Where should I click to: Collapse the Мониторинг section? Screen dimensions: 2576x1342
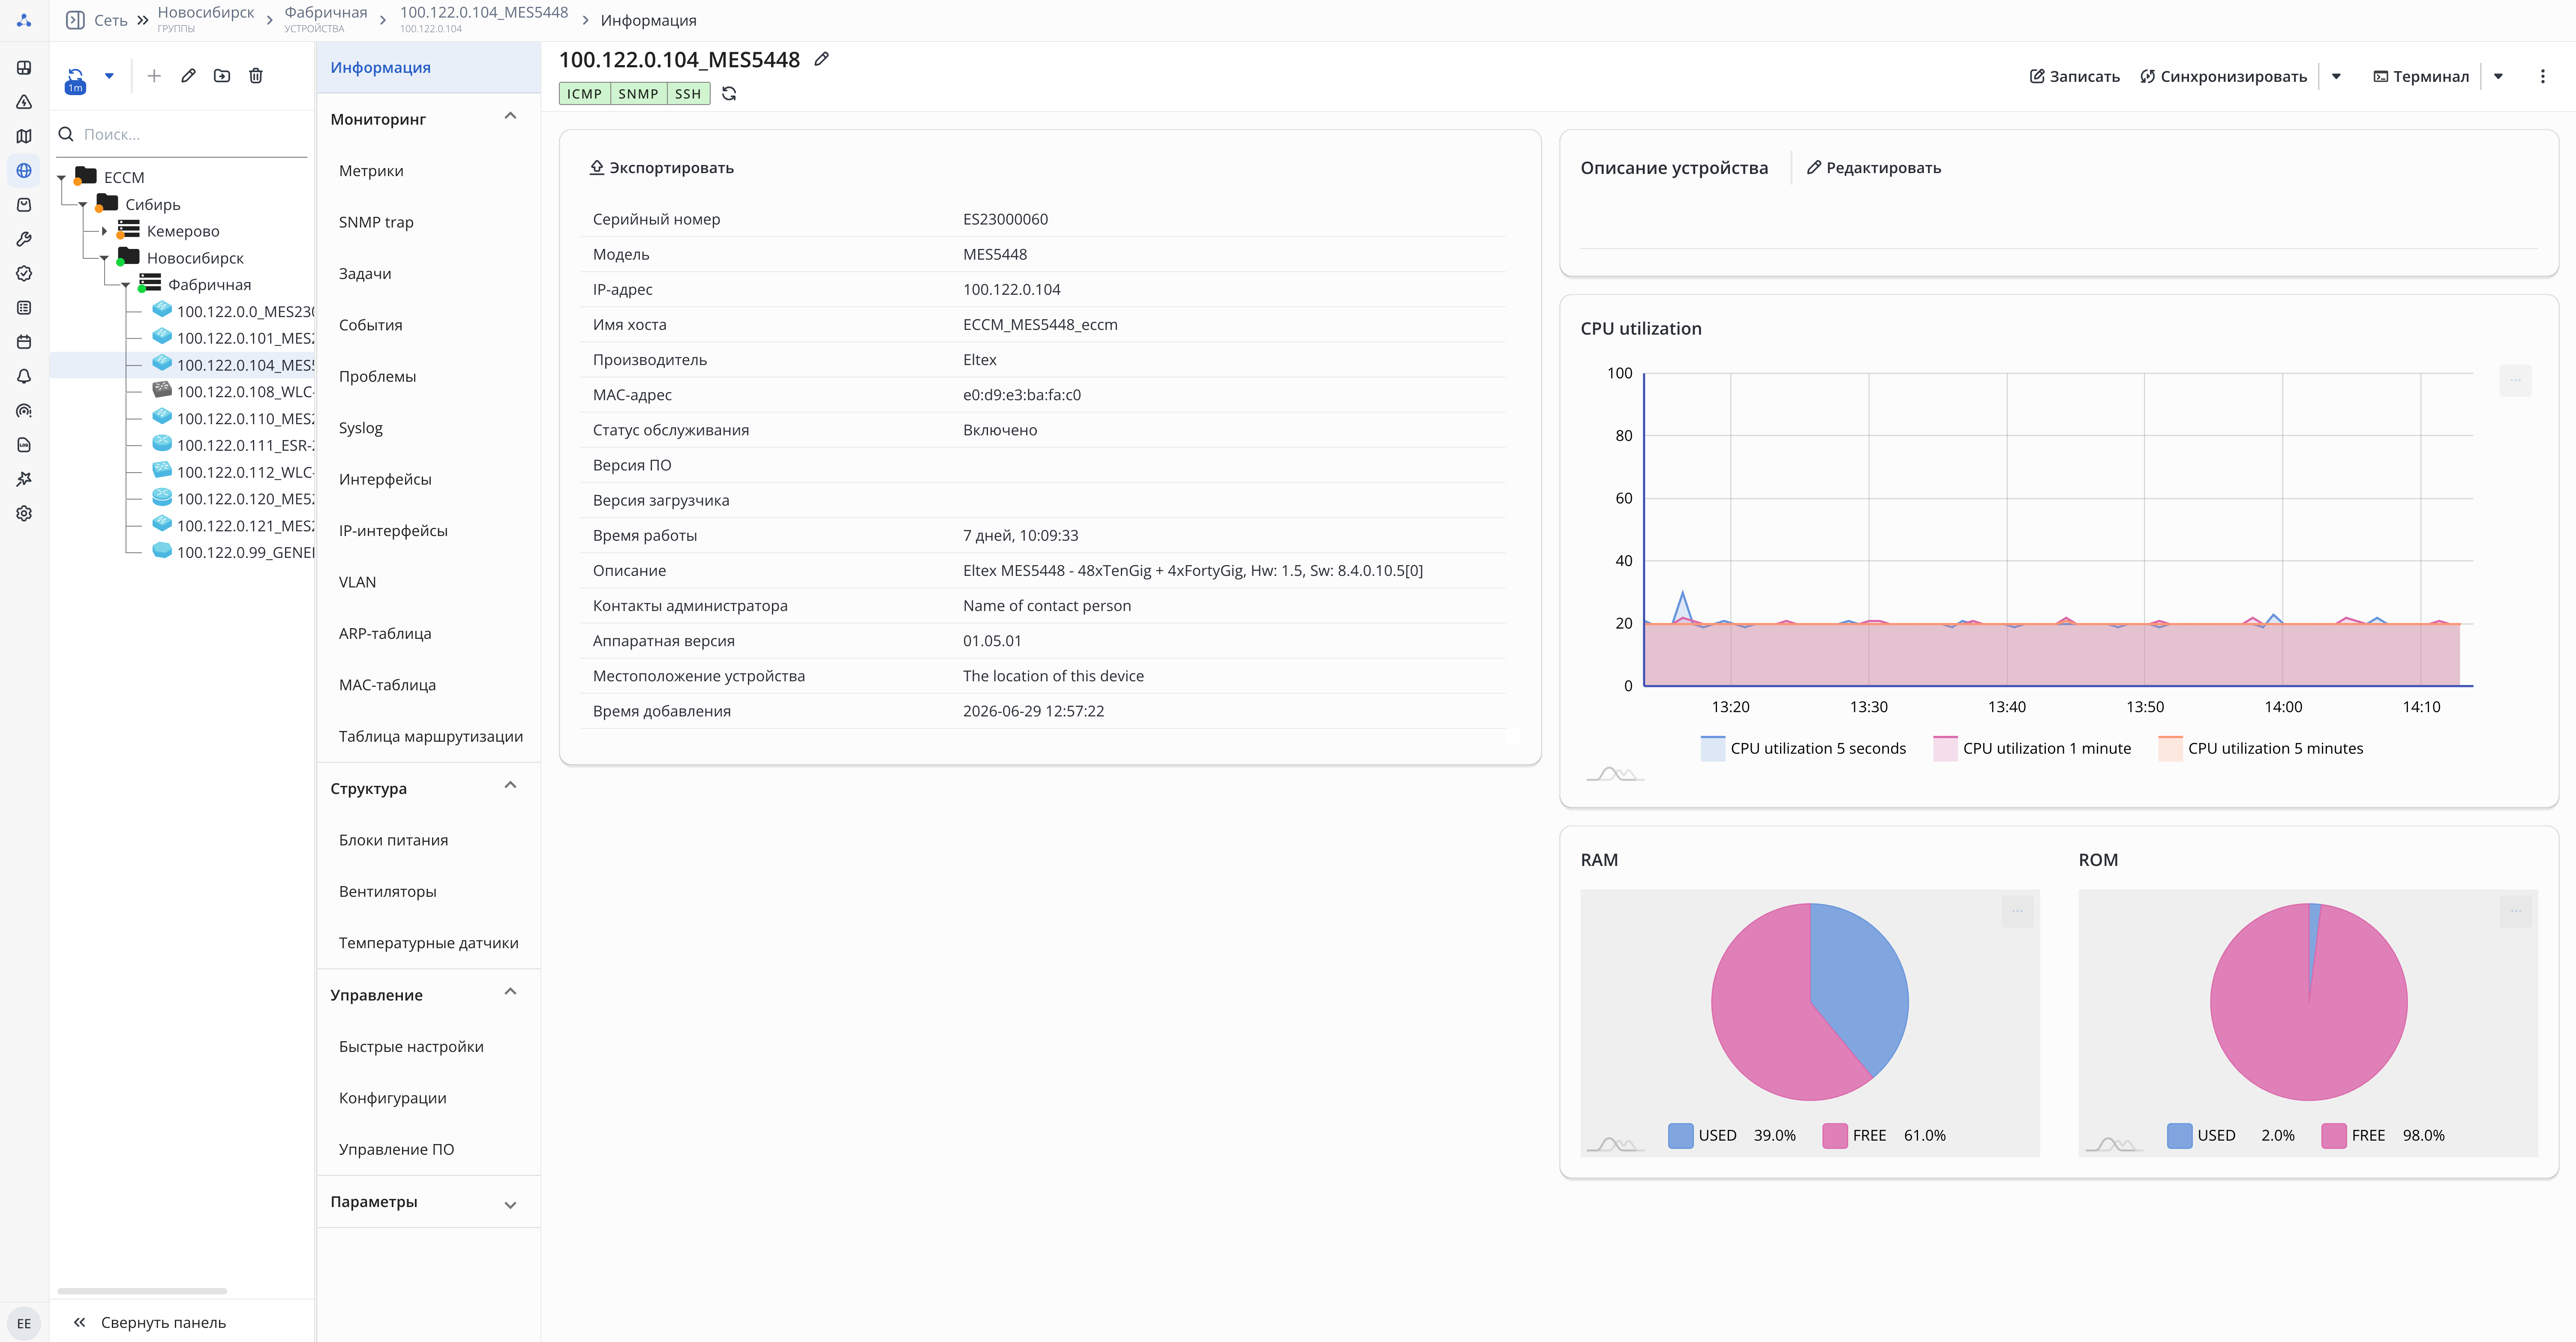coord(510,117)
